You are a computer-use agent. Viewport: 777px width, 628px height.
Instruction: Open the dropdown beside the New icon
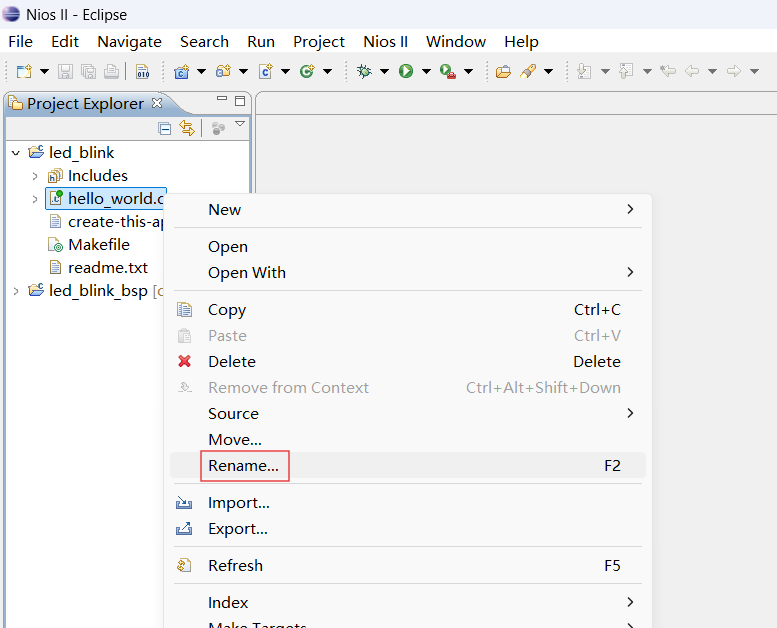point(45,71)
